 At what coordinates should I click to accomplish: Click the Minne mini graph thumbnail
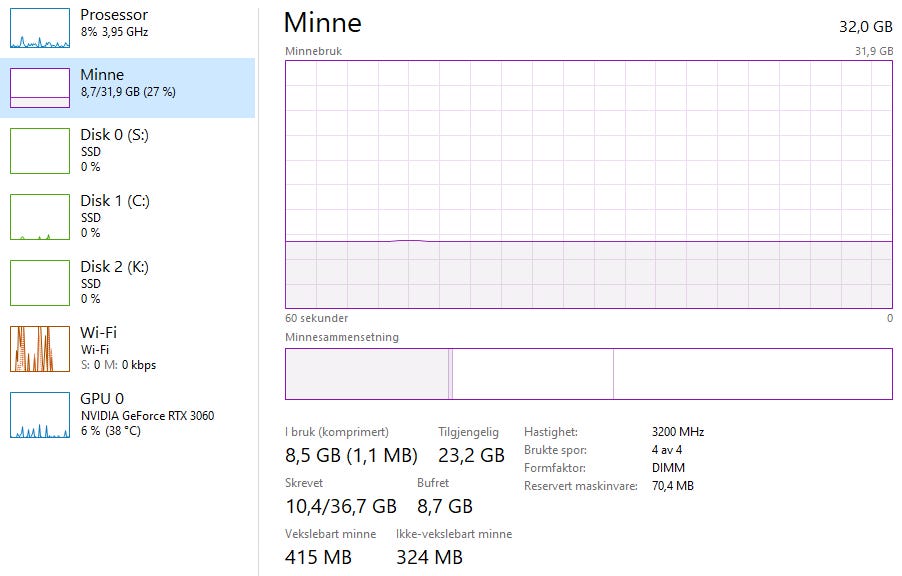pyautogui.click(x=40, y=87)
